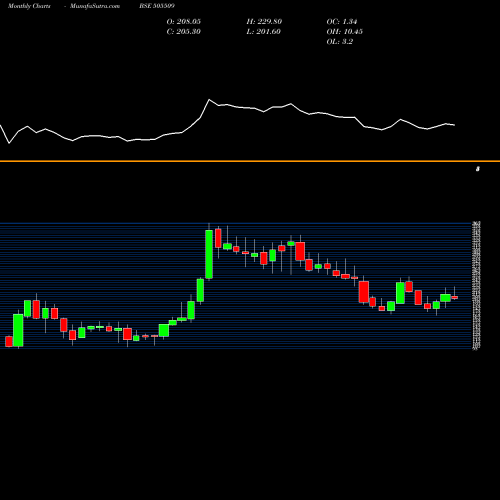Select the low value 'L: 201.60'

pyautogui.click(x=264, y=32)
